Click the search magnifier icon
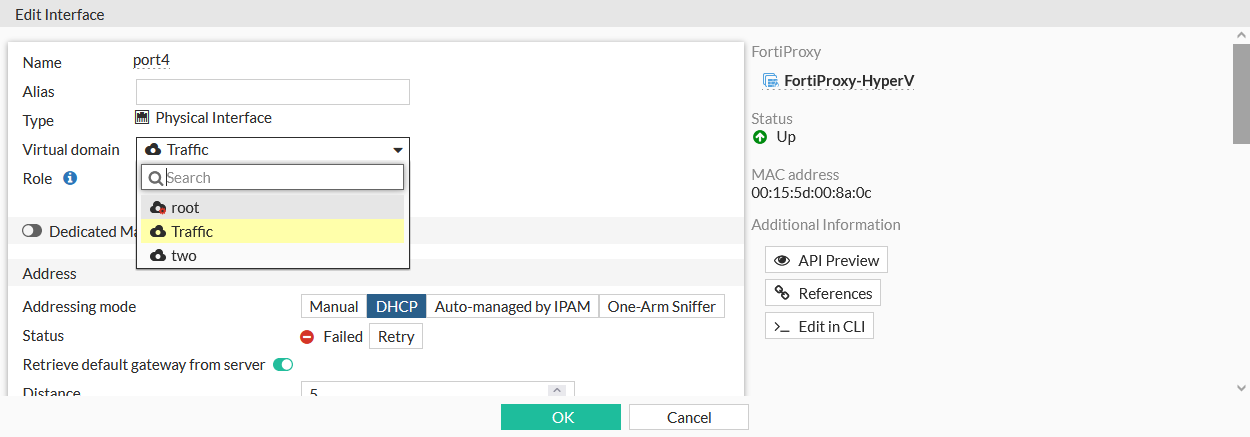 155,178
